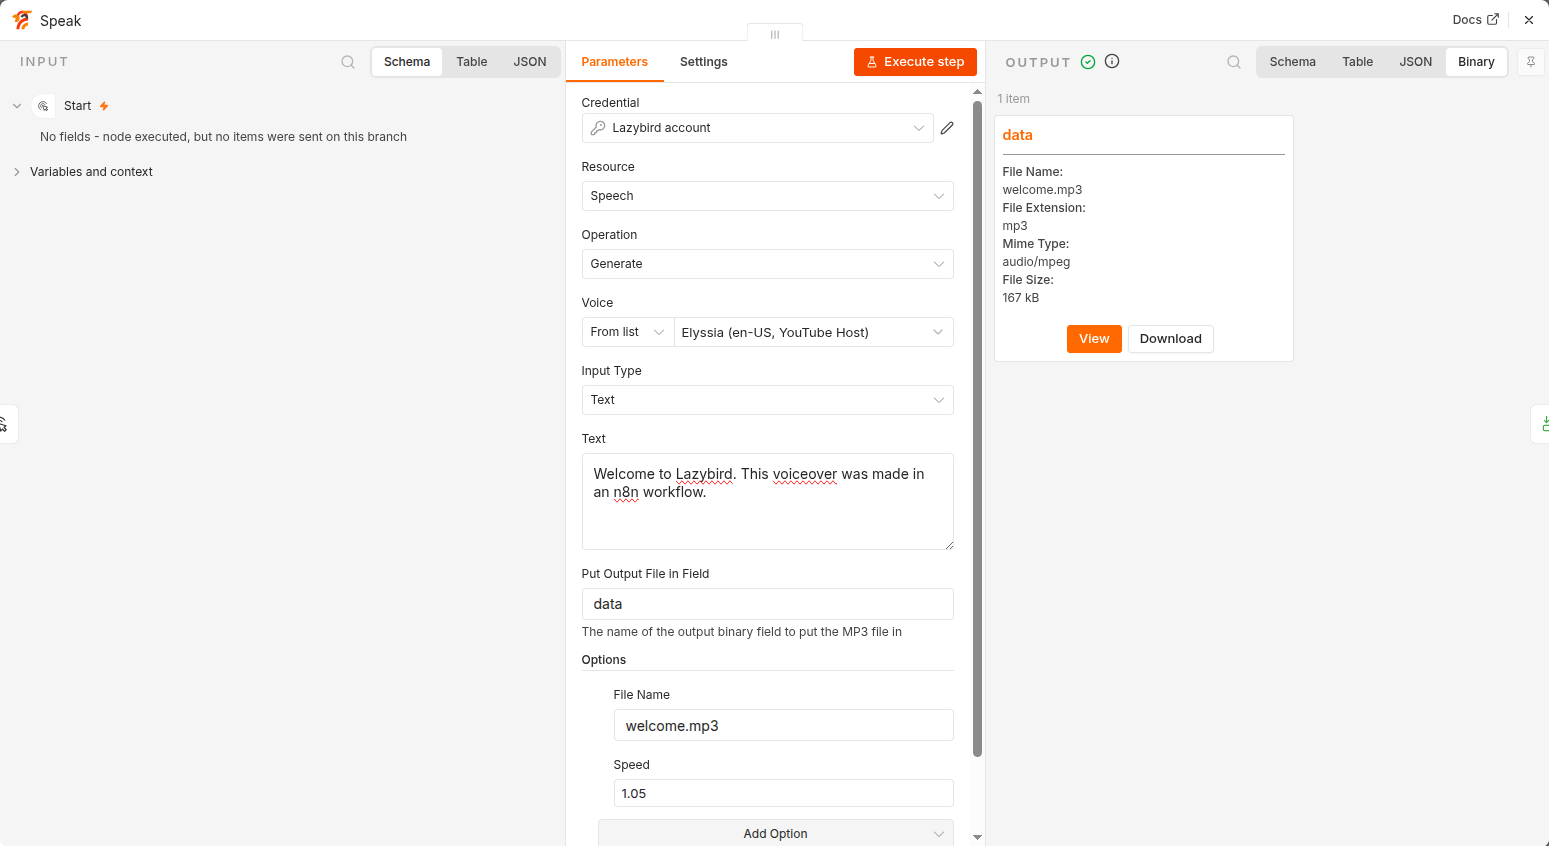Open the Operation dropdown showing Generate

(768, 264)
